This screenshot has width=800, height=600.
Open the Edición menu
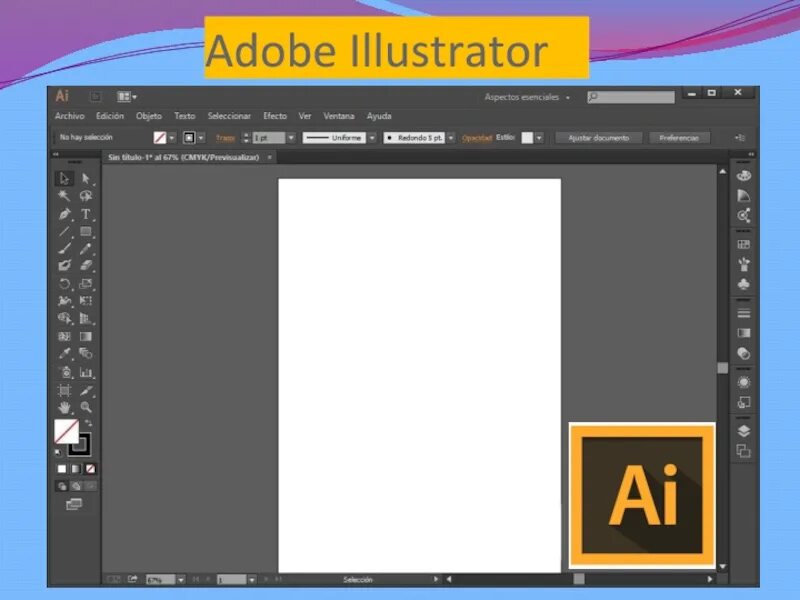(x=110, y=116)
